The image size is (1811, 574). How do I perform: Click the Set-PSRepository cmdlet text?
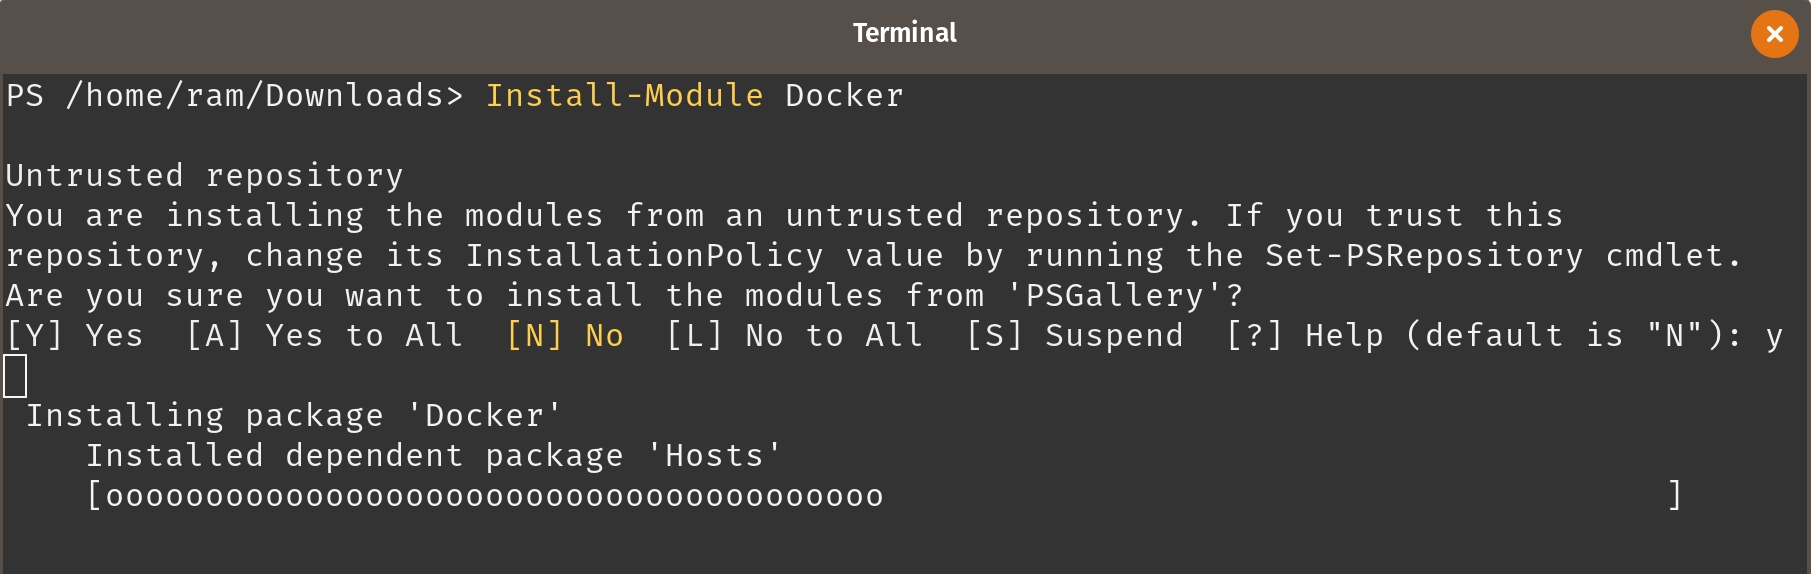click(x=1425, y=256)
